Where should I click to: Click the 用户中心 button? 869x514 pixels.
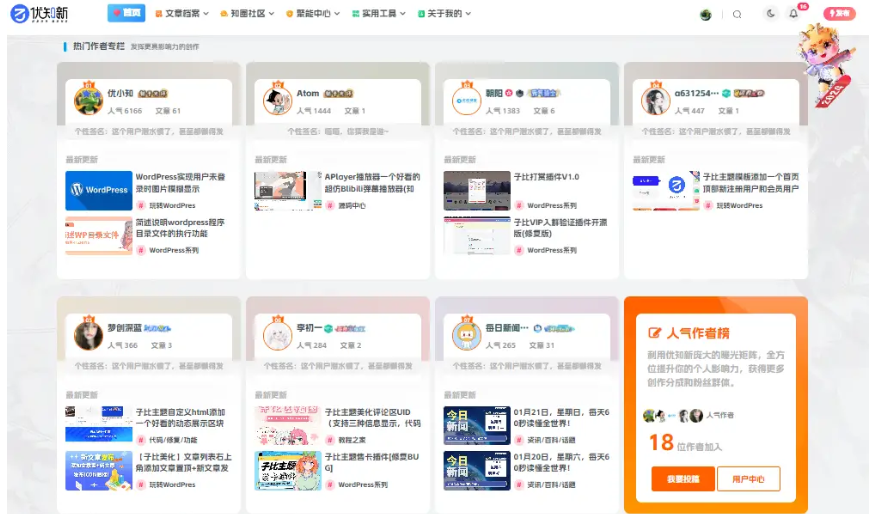pyautogui.click(x=748, y=479)
